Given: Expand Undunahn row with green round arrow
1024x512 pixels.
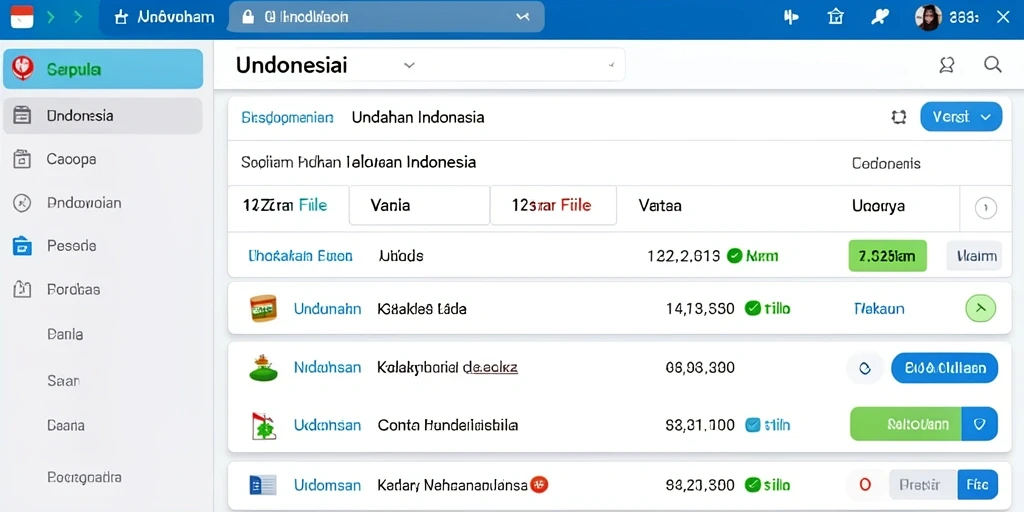Looking at the screenshot, I should point(980,308).
